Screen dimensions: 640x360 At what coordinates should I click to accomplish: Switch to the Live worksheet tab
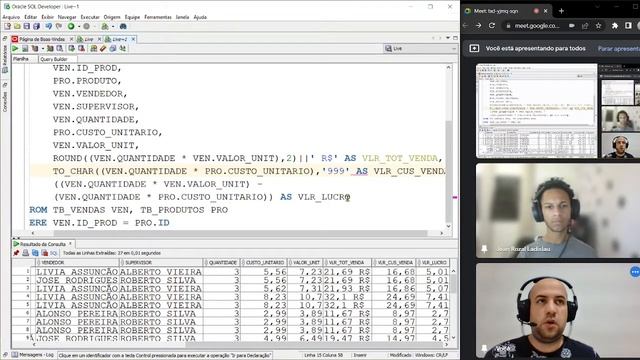click(88, 39)
